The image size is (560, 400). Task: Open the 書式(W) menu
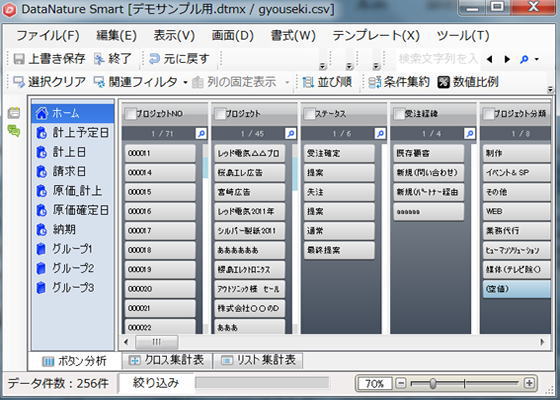click(x=293, y=36)
